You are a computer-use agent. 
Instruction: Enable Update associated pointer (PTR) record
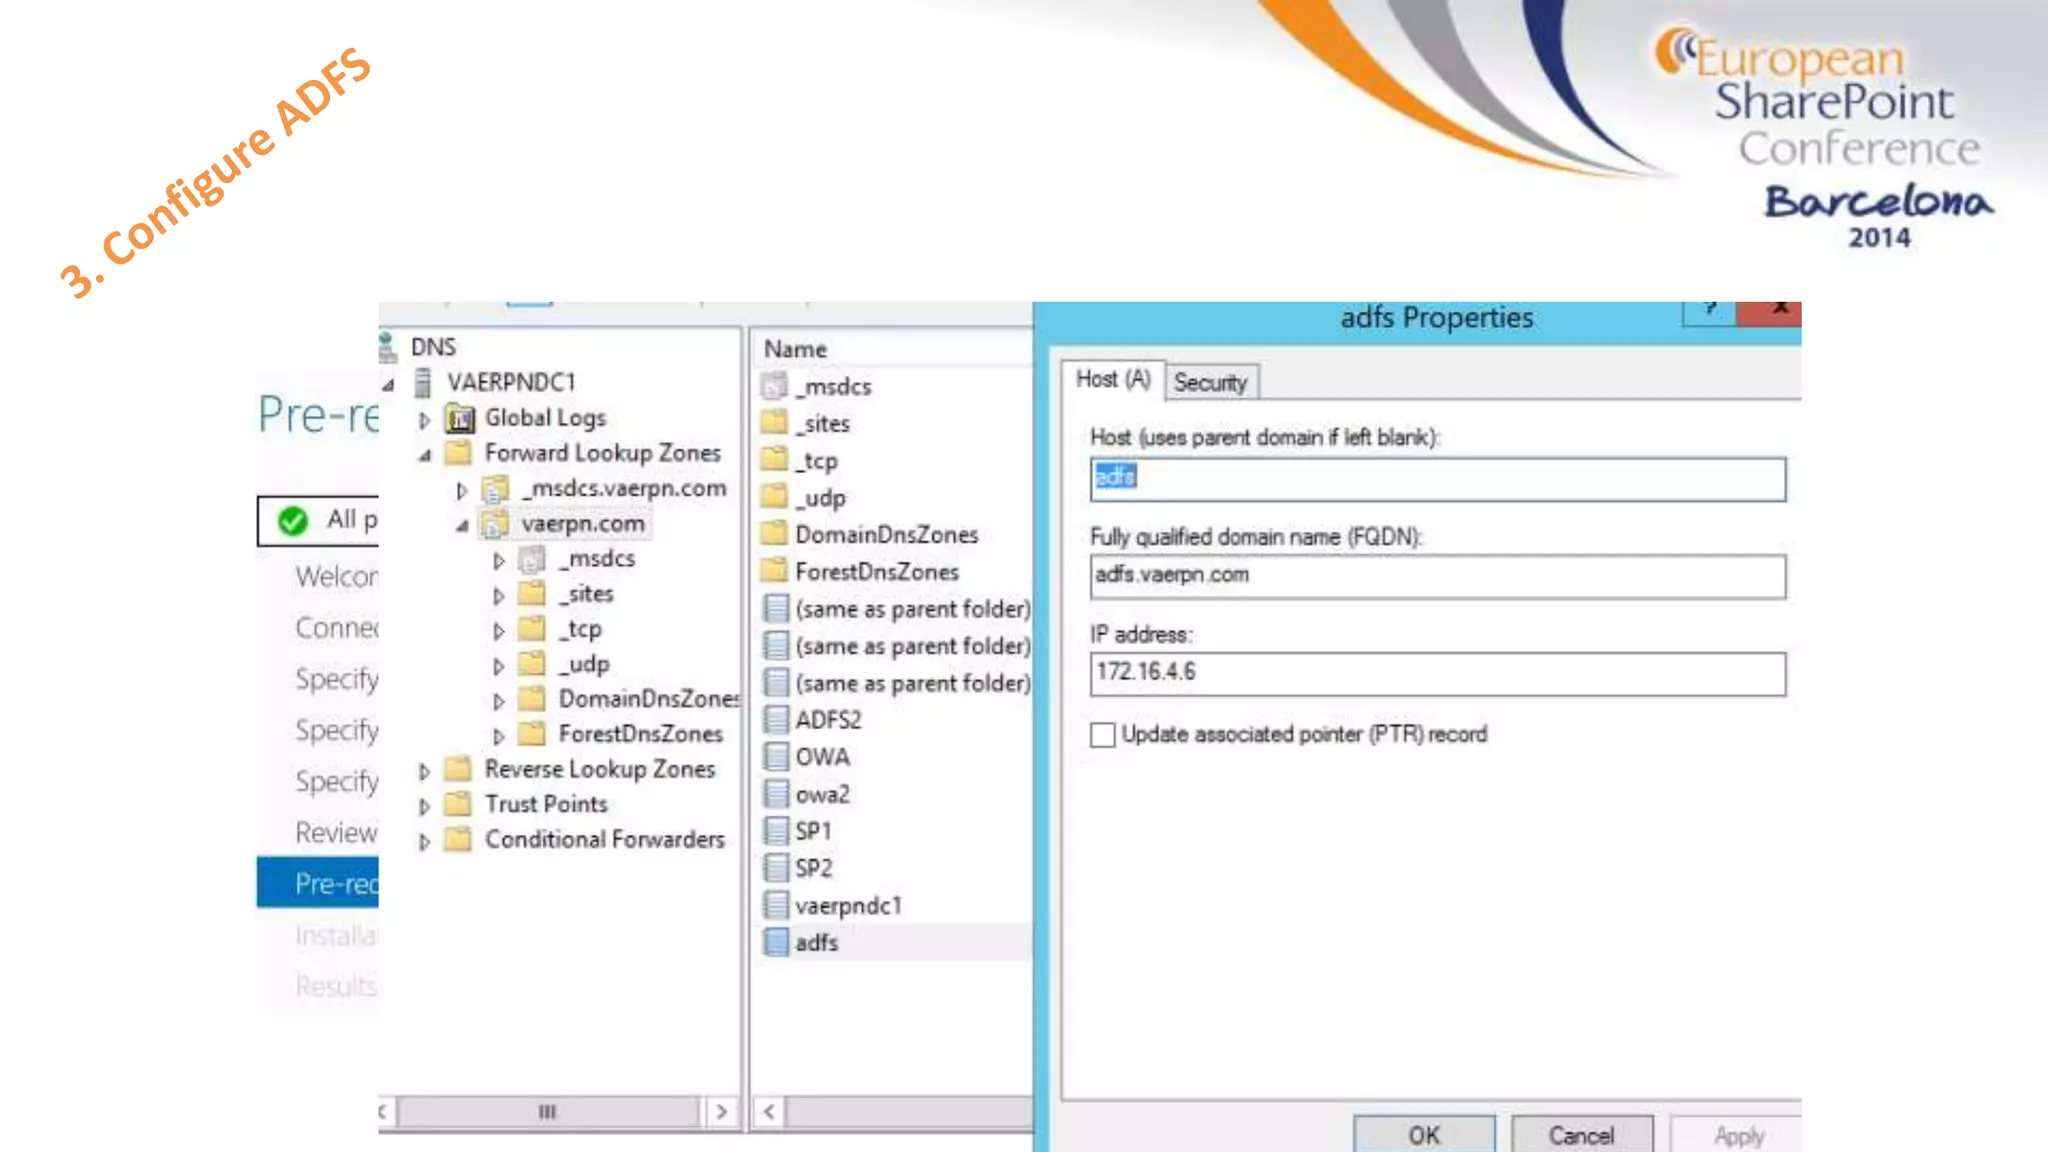coord(1102,735)
